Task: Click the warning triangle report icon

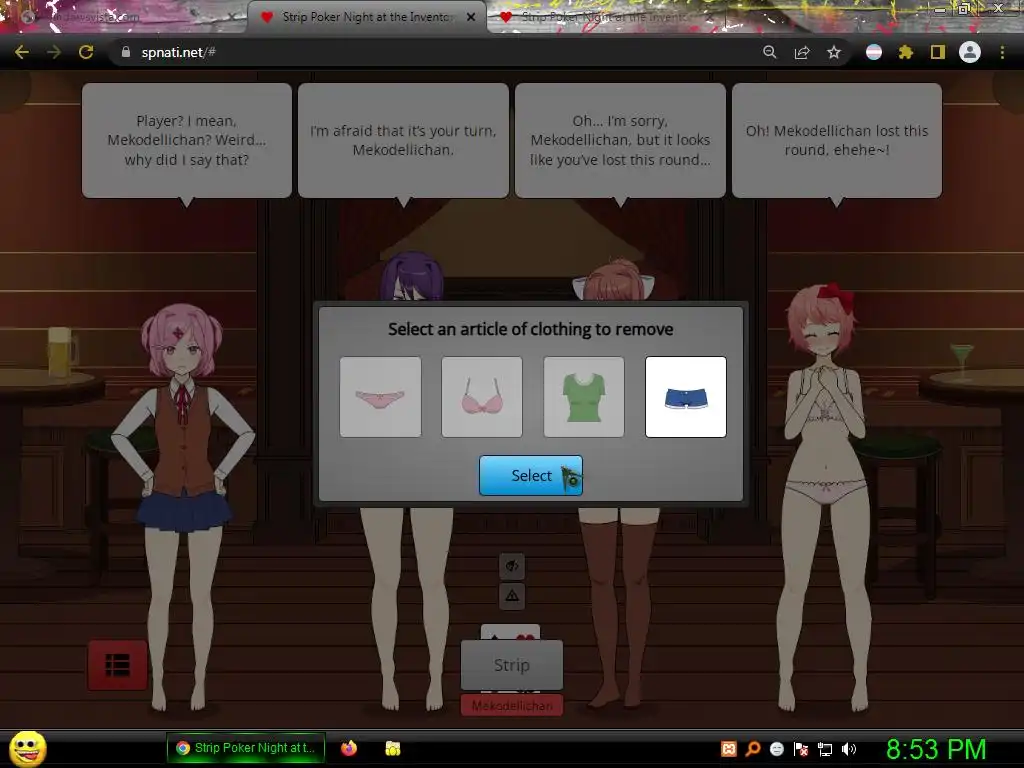Action: (x=512, y=596)
